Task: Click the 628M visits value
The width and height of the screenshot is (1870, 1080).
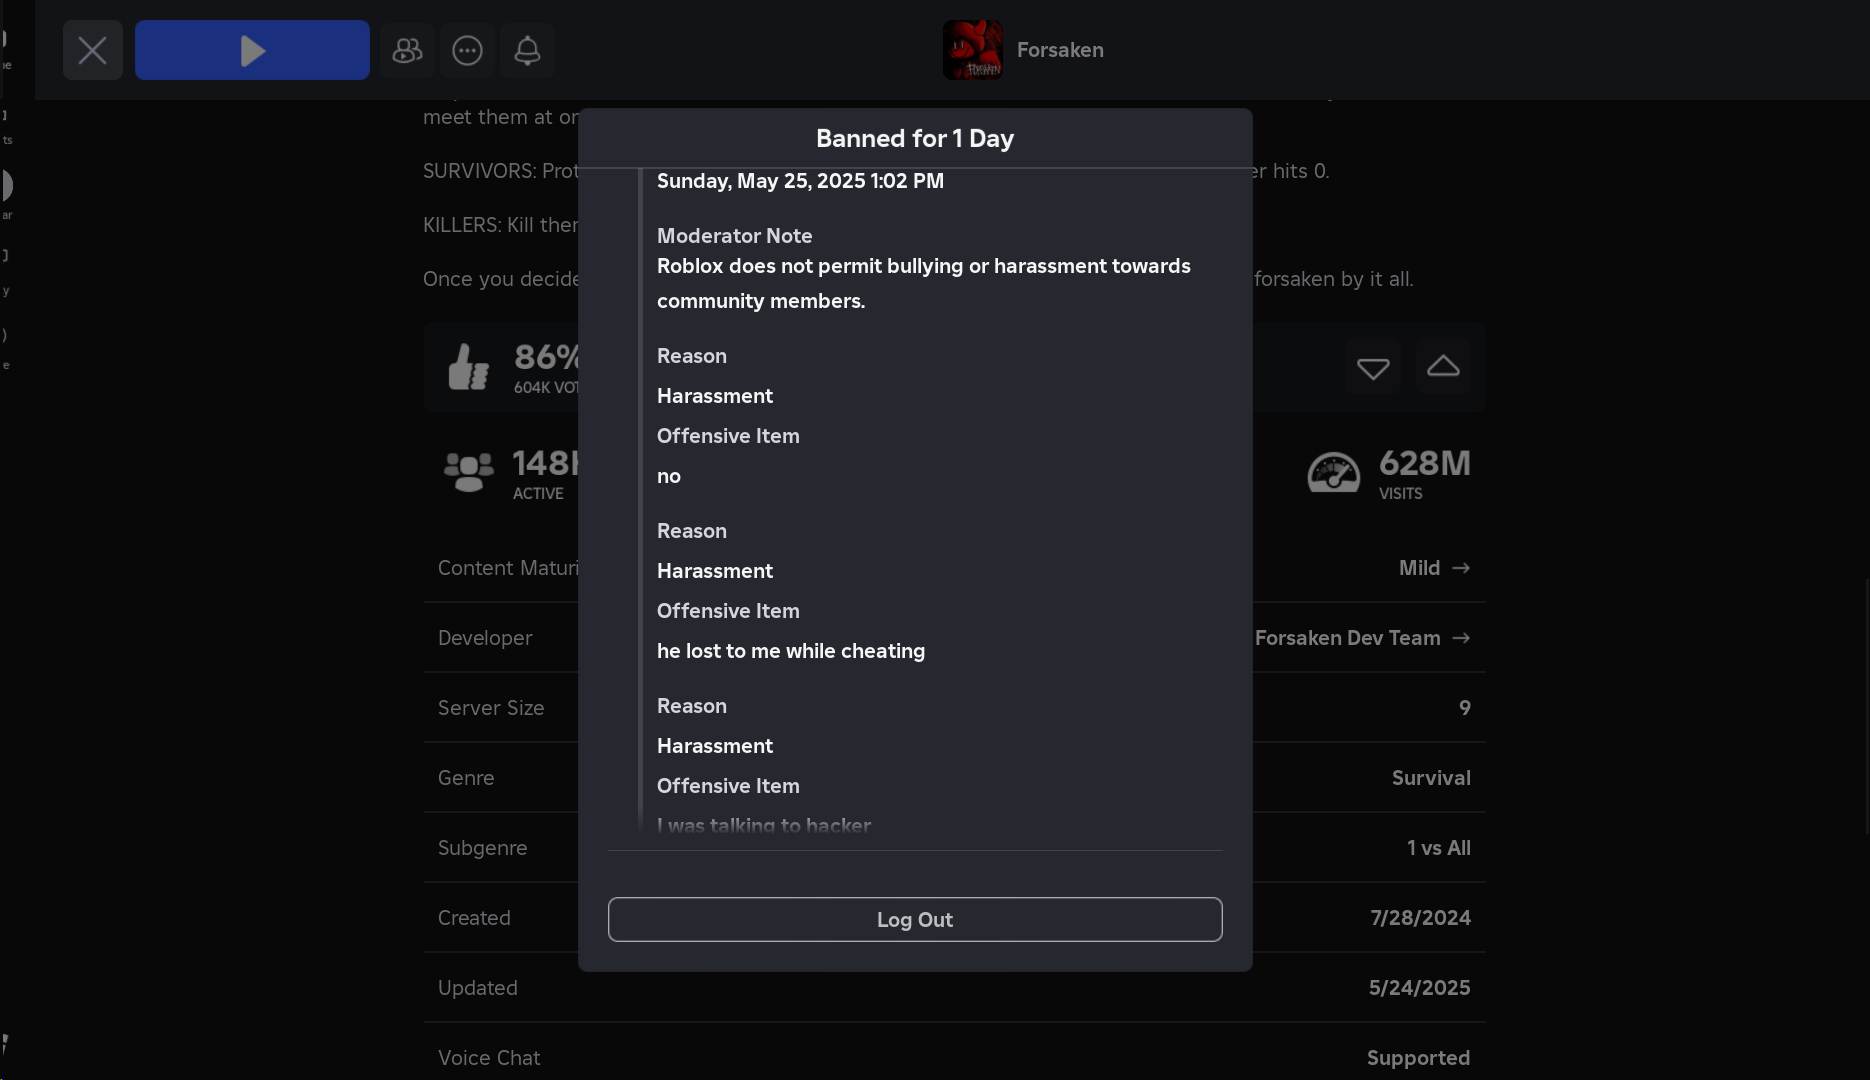Action: coord(1425,463)
